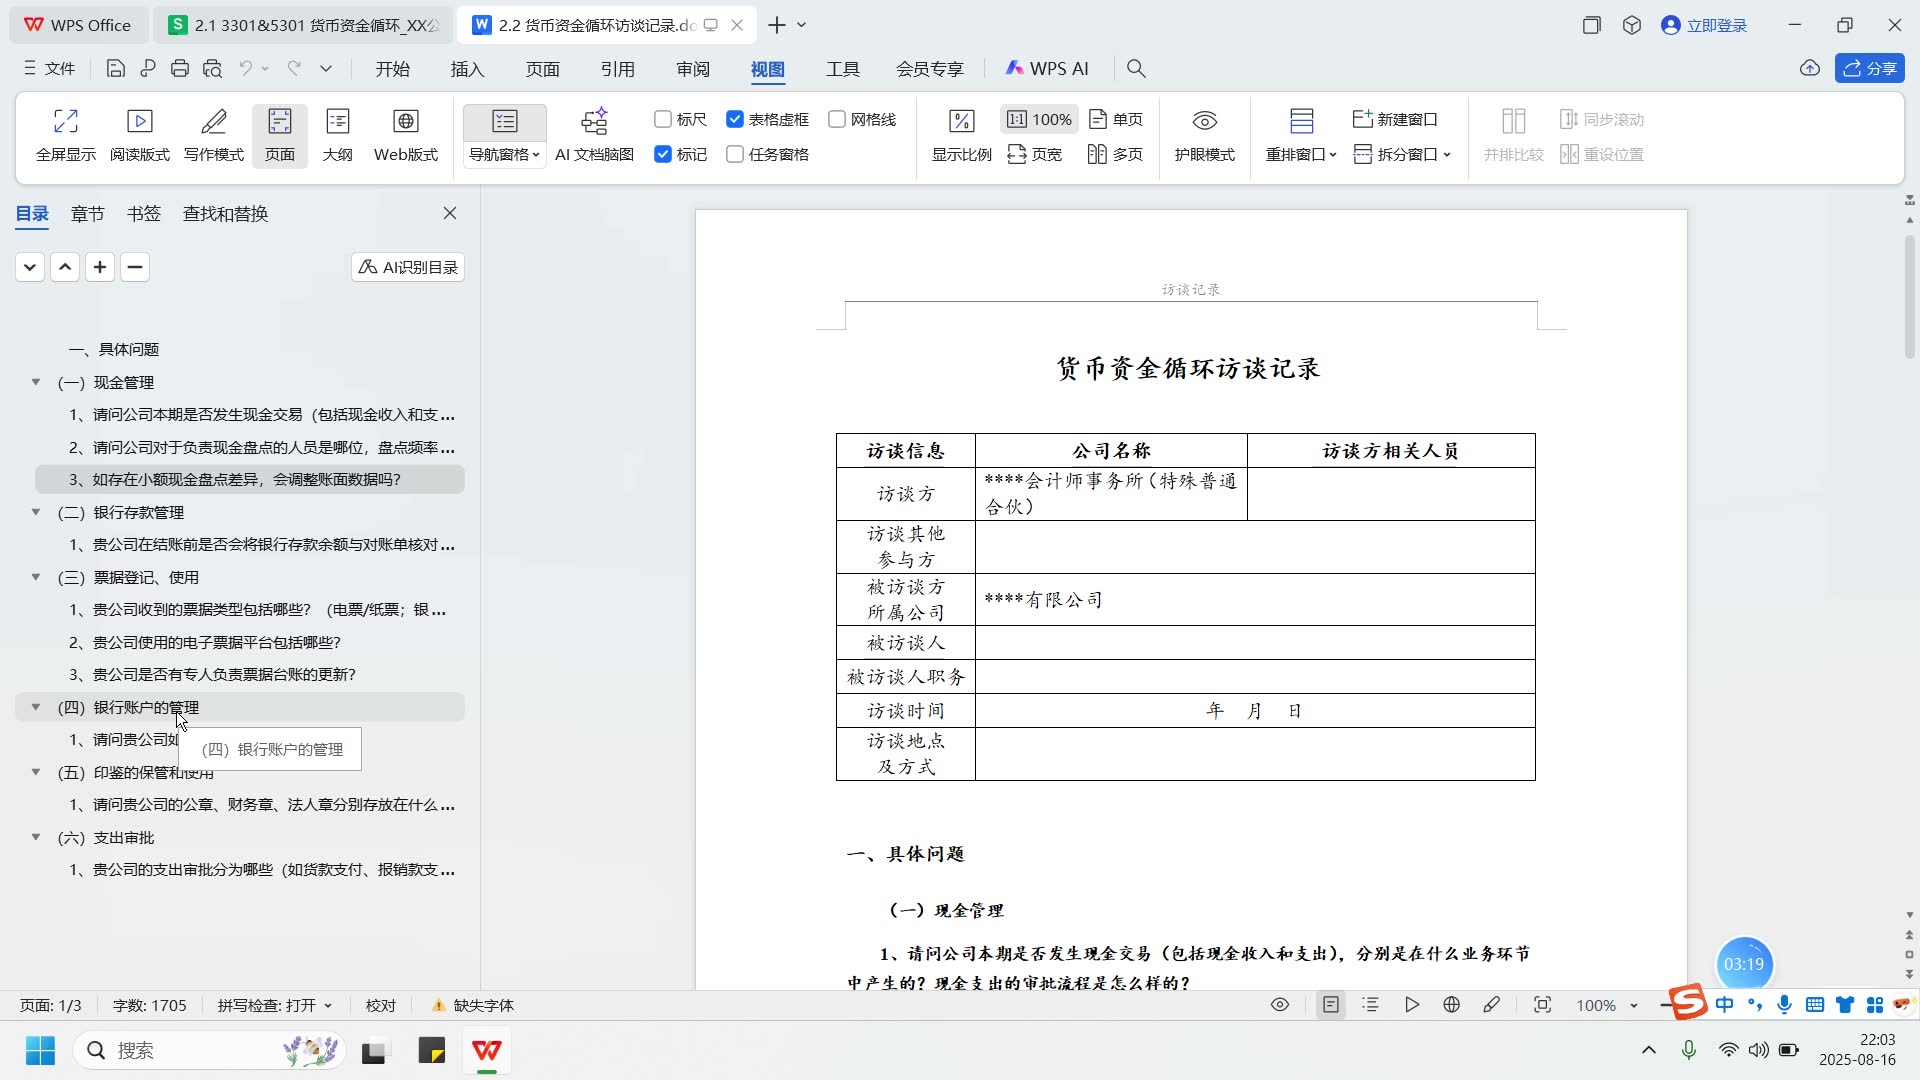Image resolution: width=1920 pixels, height=1080 pixels.
Task: Uncheck the markup checkbox
Action: [x=663, y=154]
